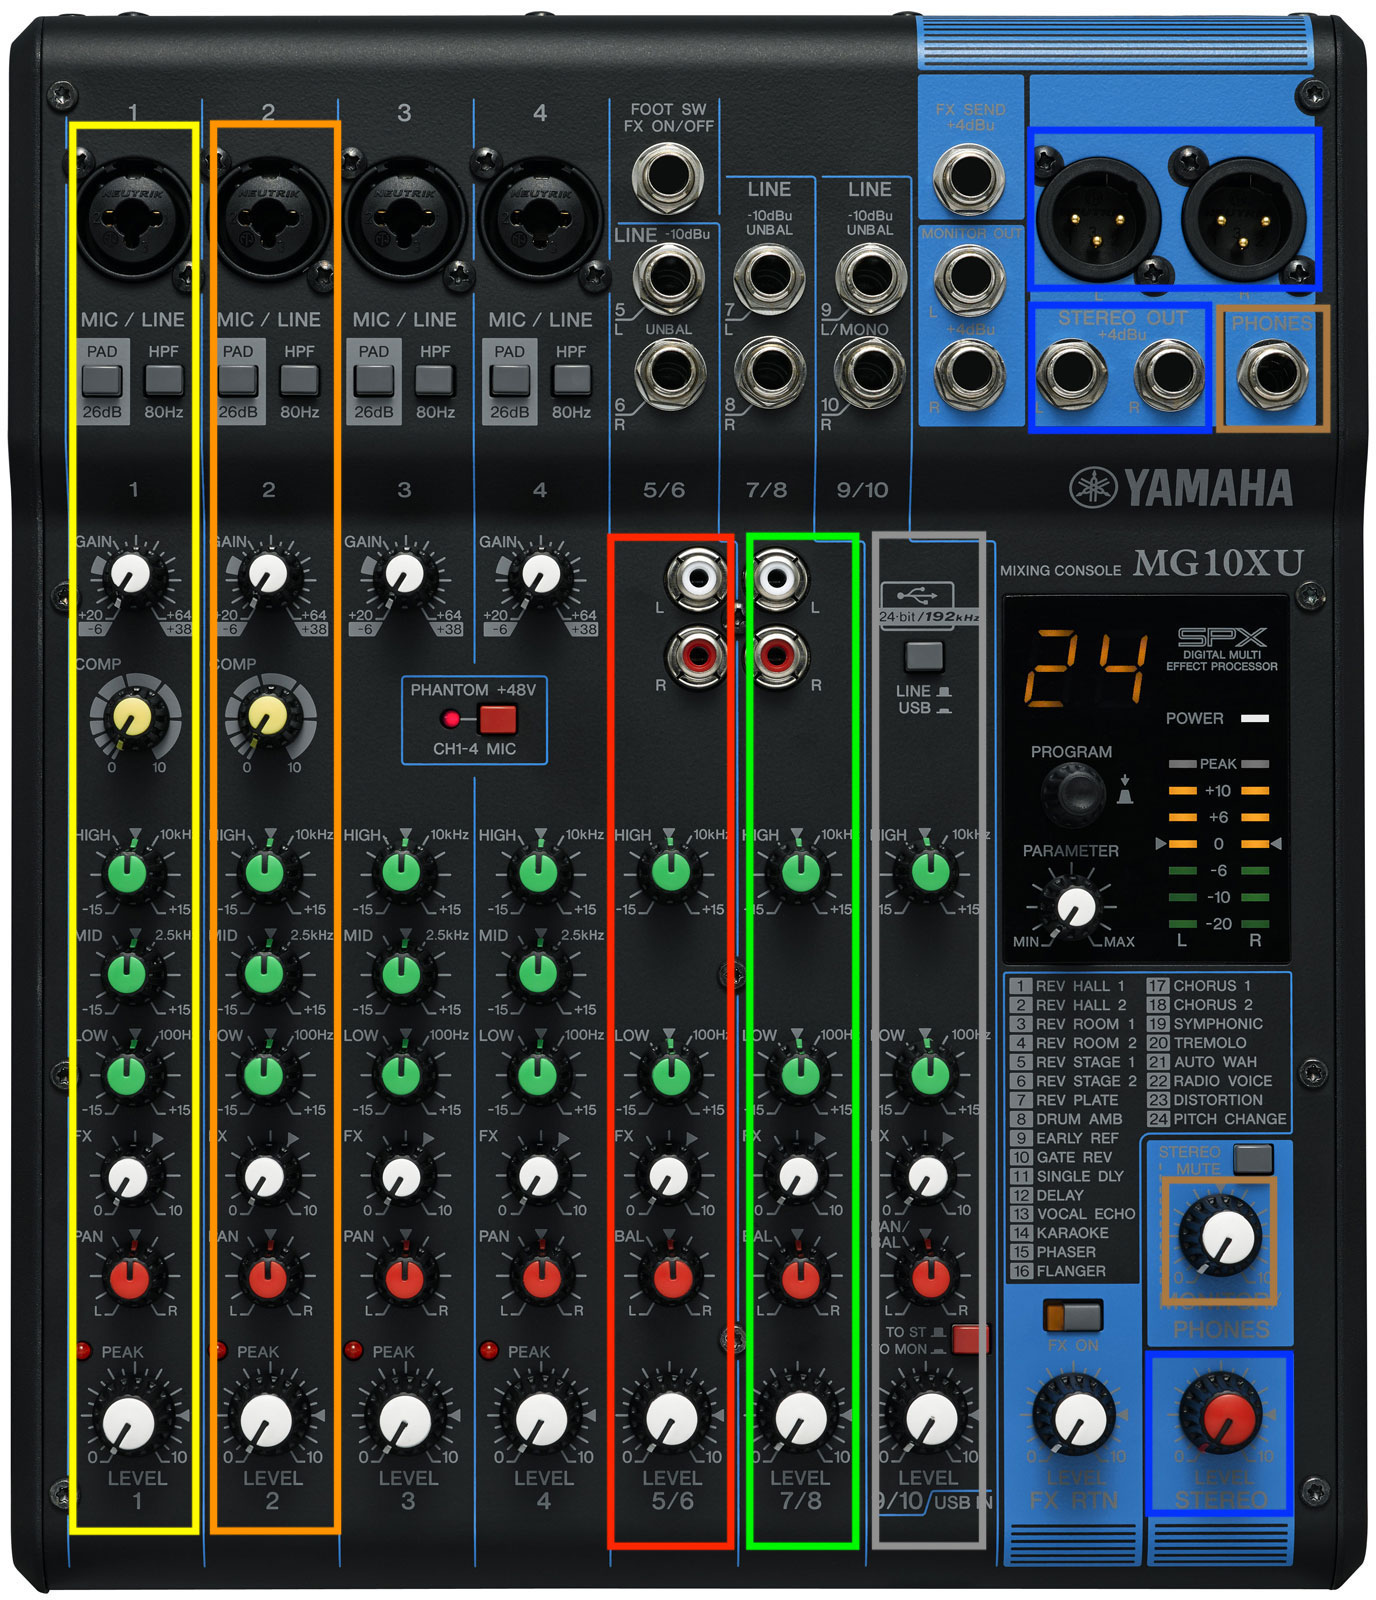Click the channel 1 COMP knob

tap(132, 716)
